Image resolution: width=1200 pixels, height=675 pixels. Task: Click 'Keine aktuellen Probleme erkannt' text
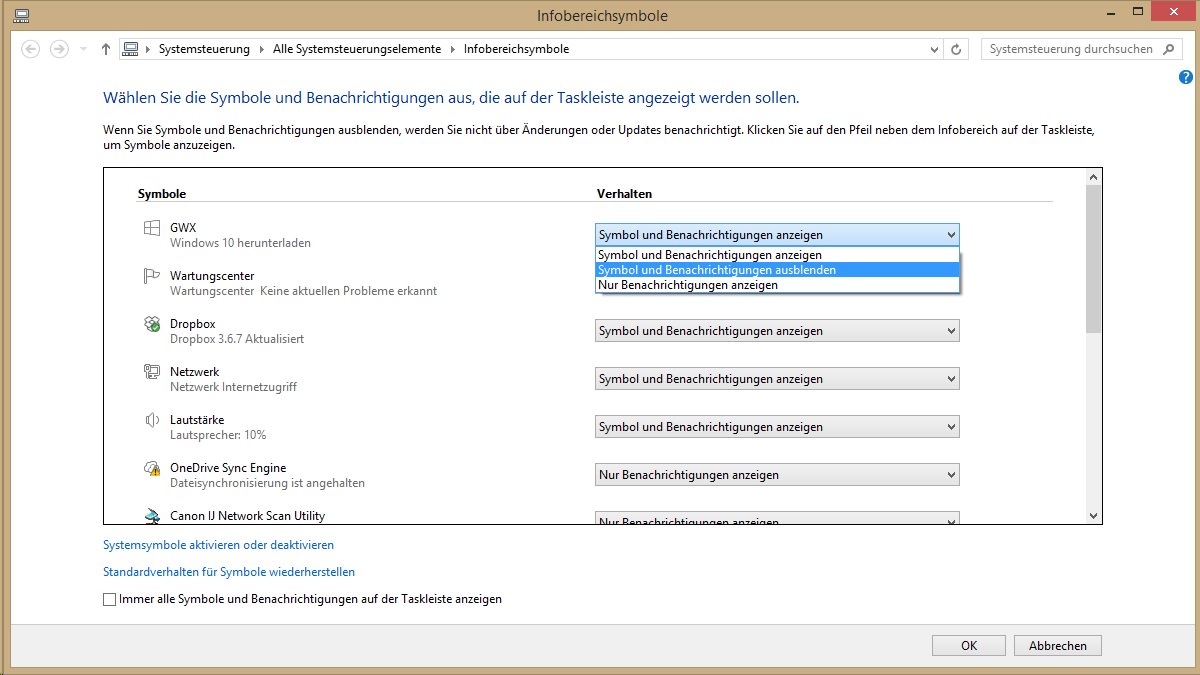349,291
